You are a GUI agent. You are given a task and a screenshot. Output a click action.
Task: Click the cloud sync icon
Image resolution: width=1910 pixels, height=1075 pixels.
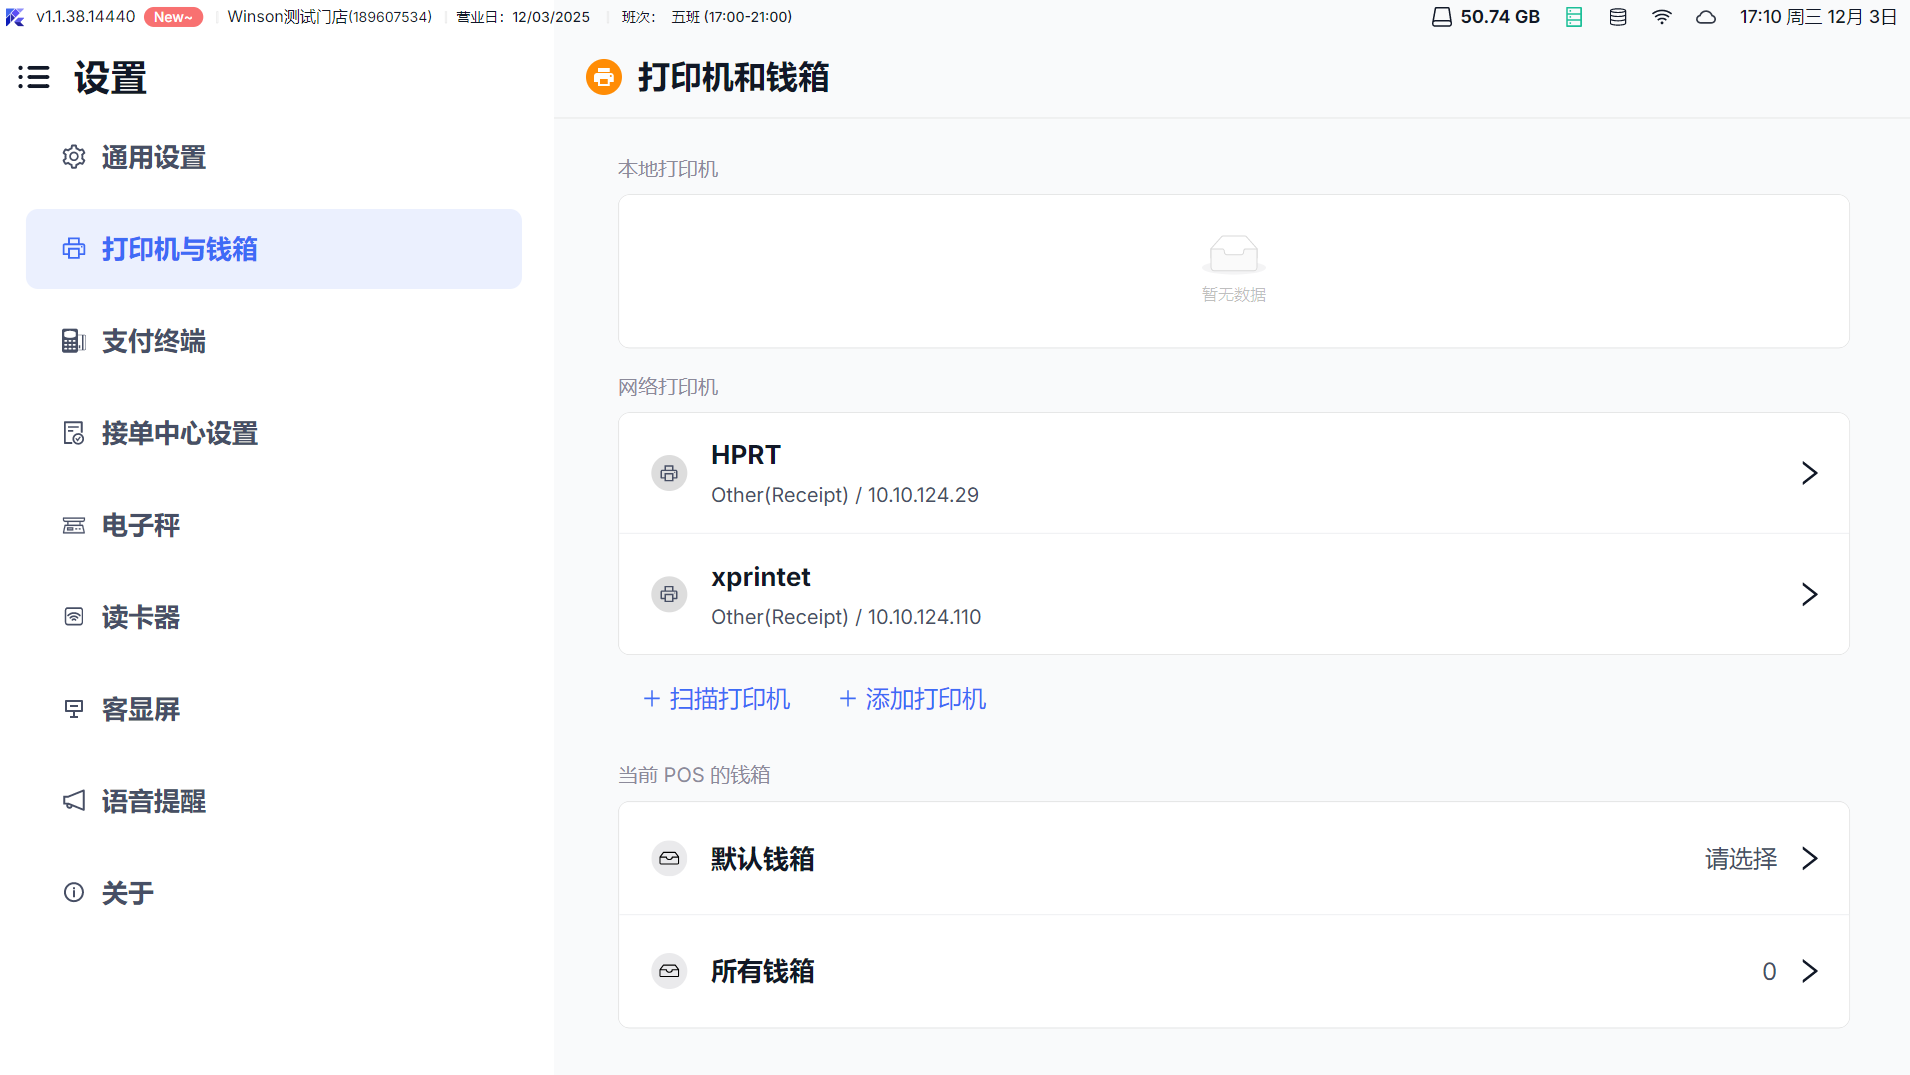1705,17
